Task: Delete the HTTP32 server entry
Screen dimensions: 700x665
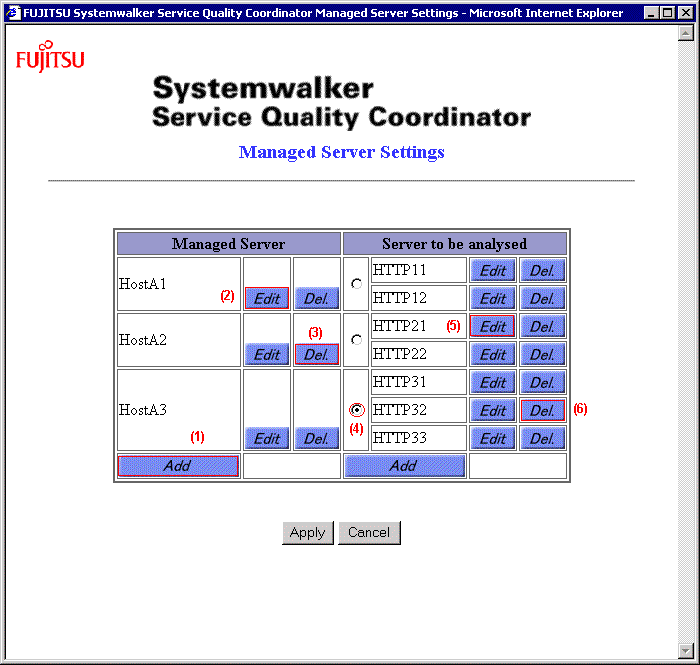Action: (542, 410)
